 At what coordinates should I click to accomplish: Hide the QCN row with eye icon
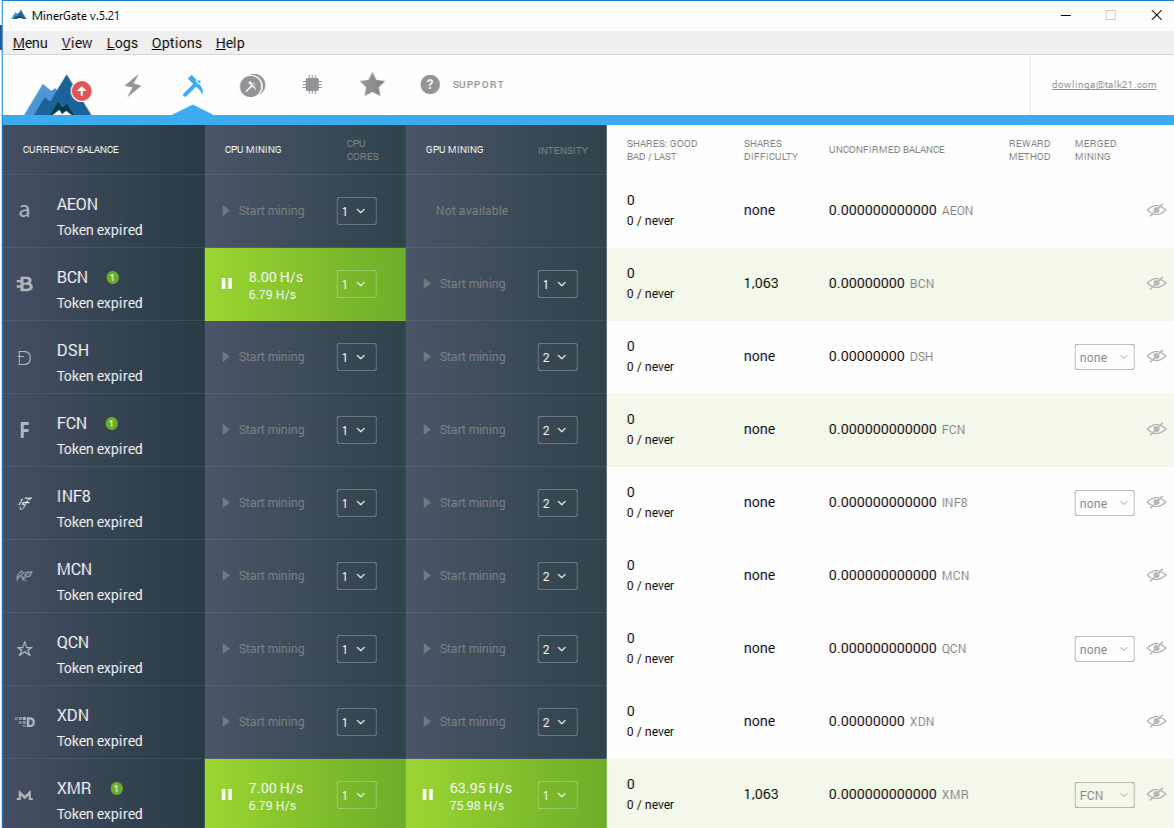pyautogui.click(x=1156, y=648)
